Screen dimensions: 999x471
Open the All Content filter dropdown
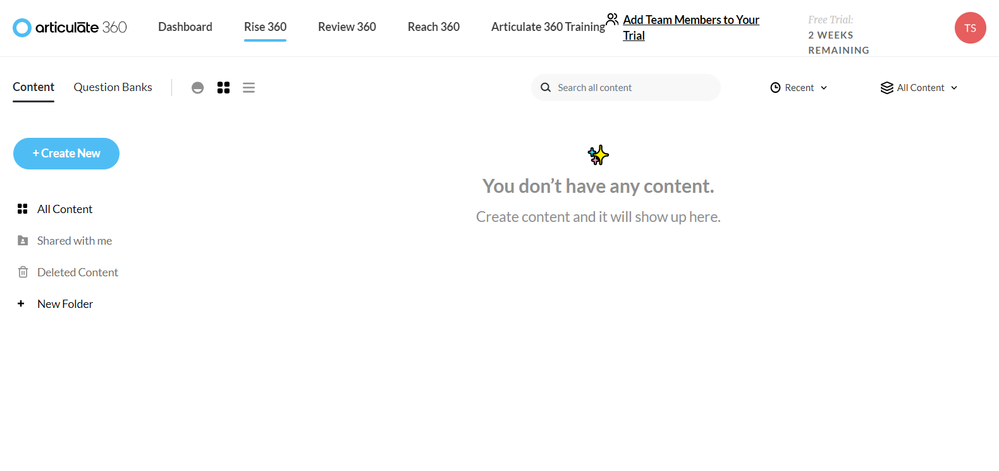click(919, 88)
